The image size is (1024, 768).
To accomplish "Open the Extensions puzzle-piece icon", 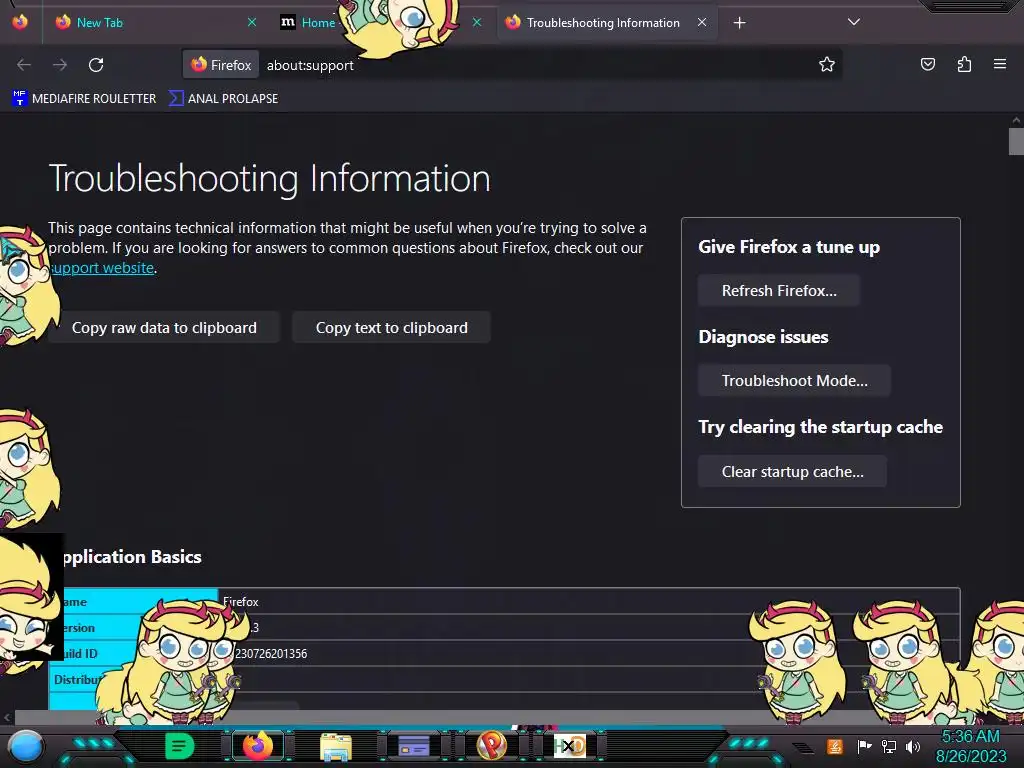I will tap(964, 64).
